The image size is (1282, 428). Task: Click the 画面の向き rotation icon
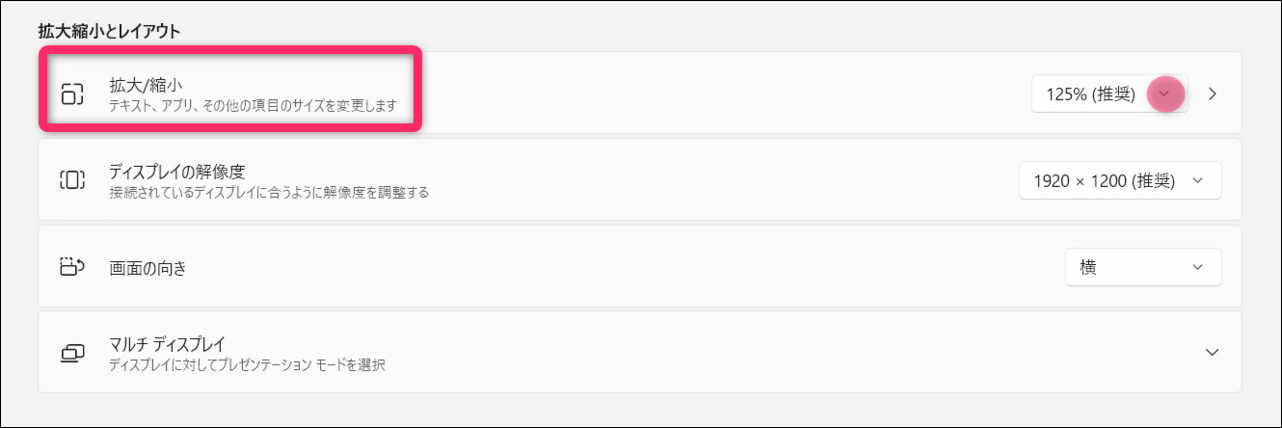(x=72, y=267)
